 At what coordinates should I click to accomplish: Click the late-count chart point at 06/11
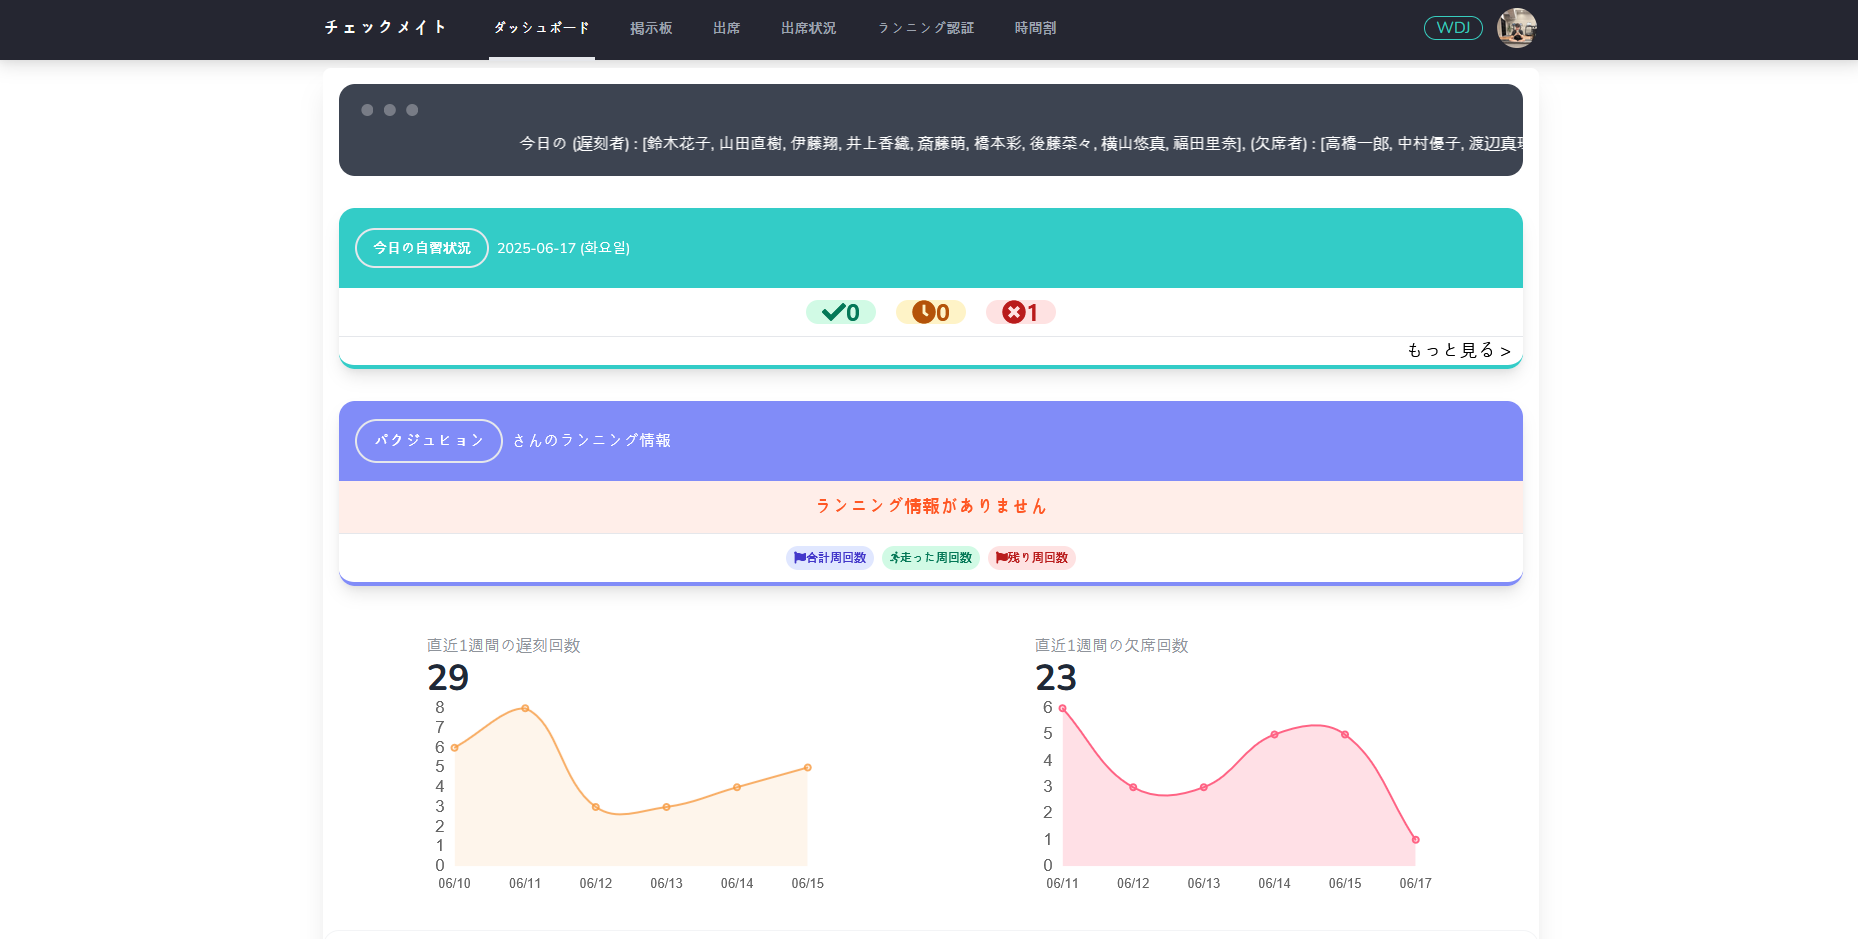click(x=525, y=708)
